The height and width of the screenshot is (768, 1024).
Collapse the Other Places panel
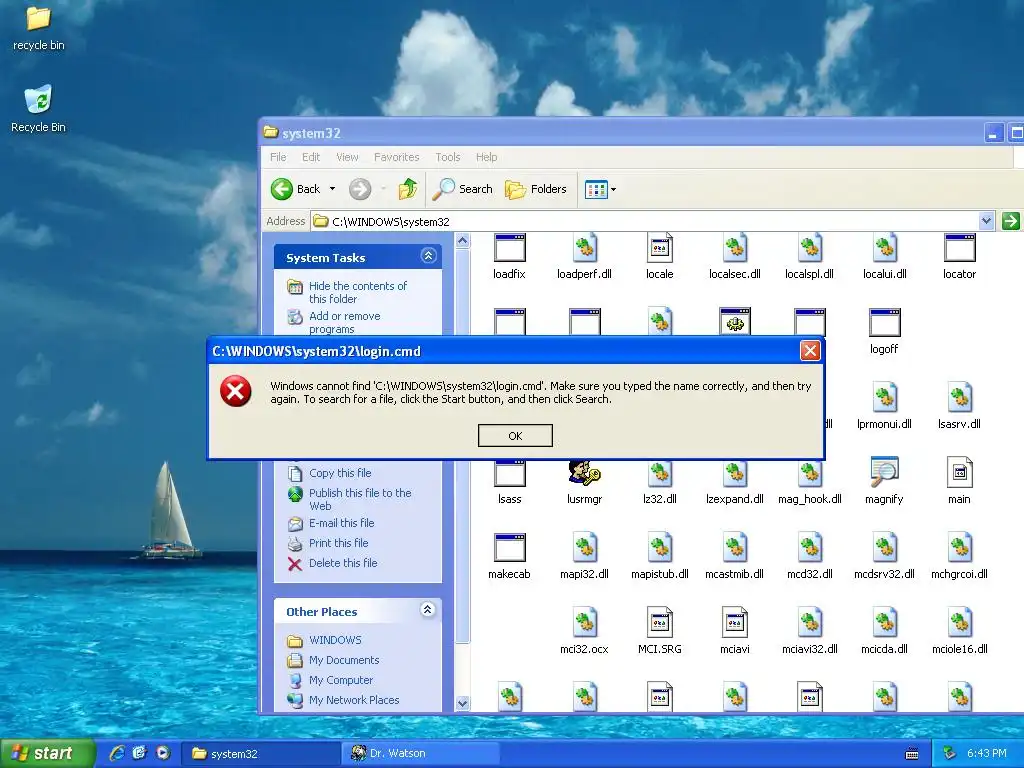pos(428,610)
